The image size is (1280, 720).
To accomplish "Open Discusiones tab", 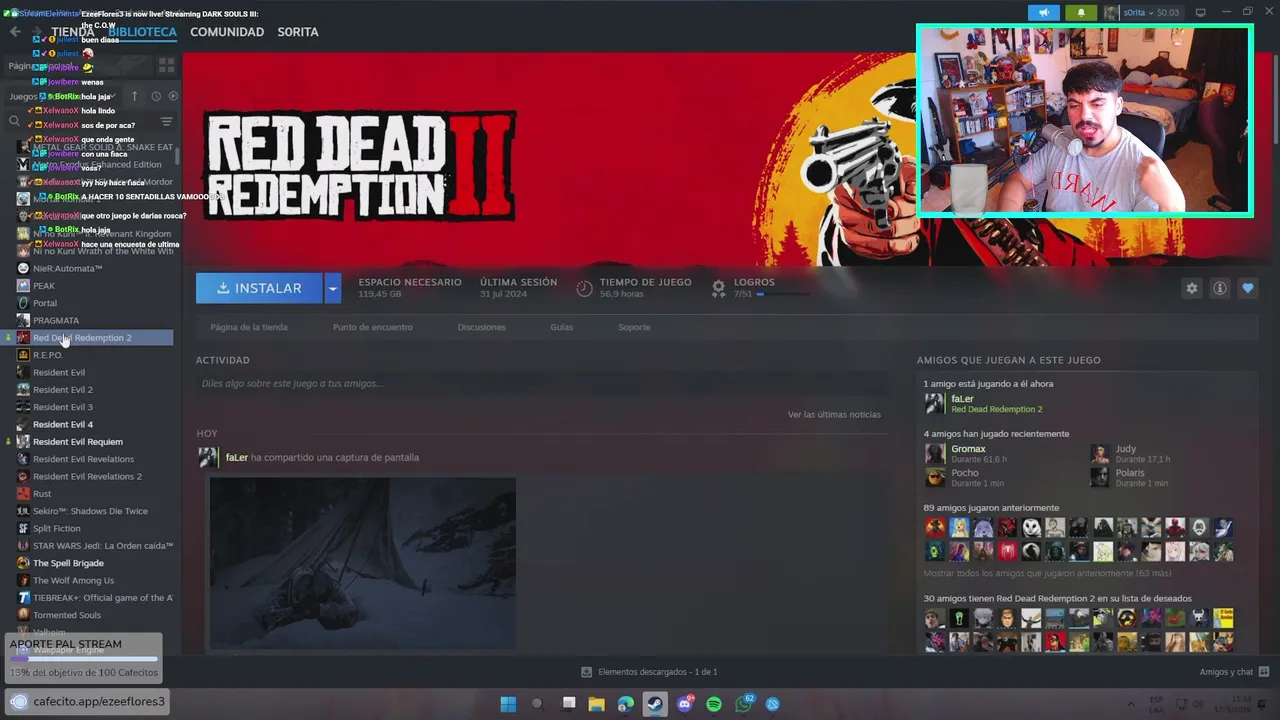I will (x=482, y=327).
